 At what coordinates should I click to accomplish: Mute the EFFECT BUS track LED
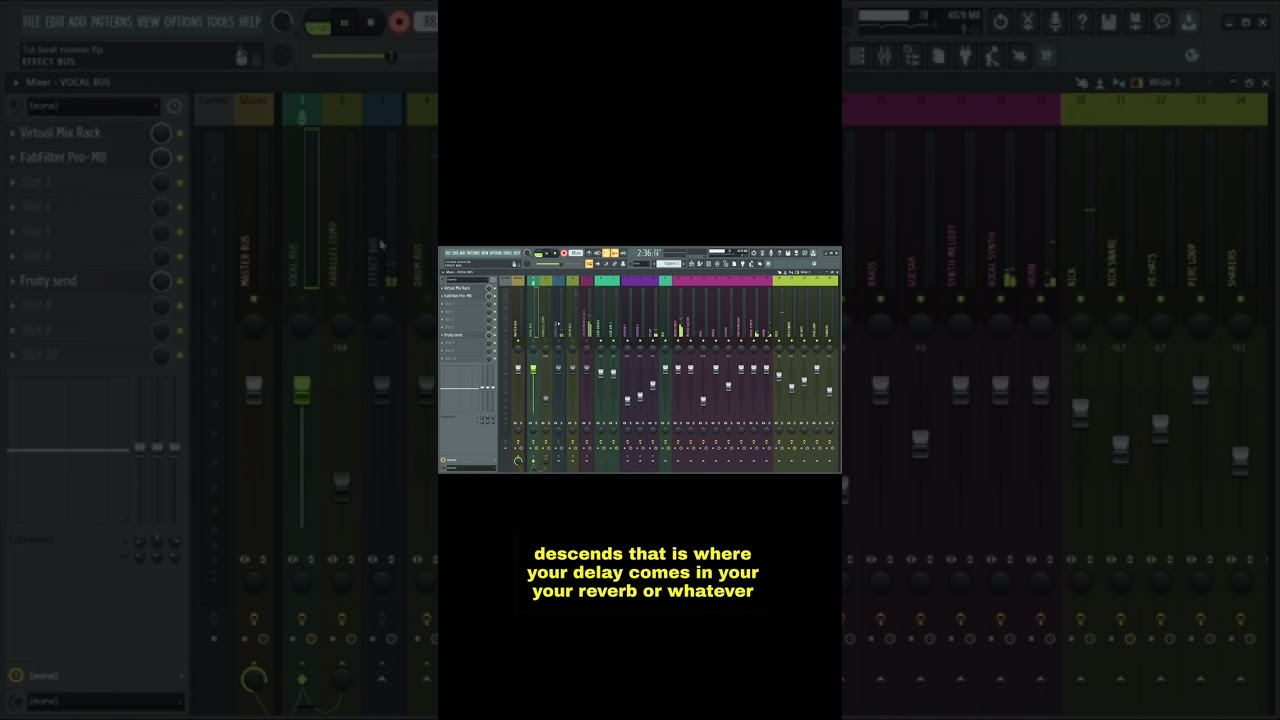tap(558, 341)
